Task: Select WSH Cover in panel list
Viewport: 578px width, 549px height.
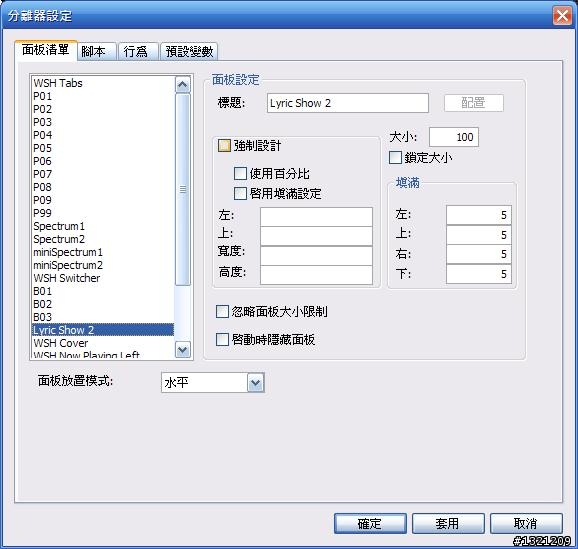Action: 103,343
